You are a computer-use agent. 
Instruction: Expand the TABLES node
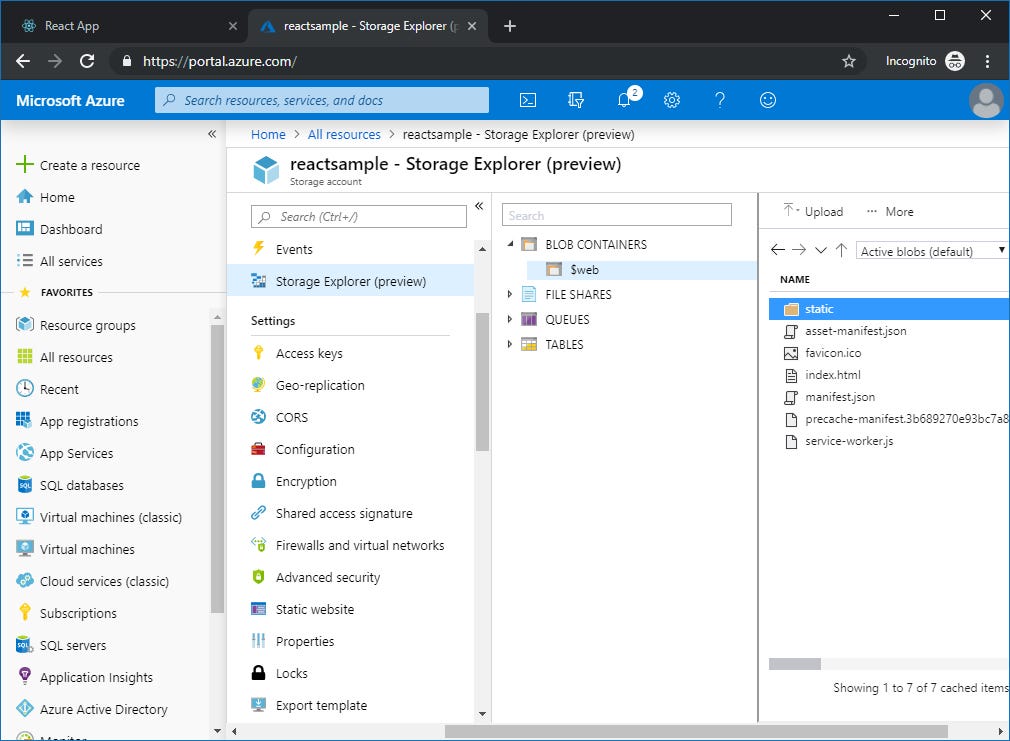(x=510, y=345)
